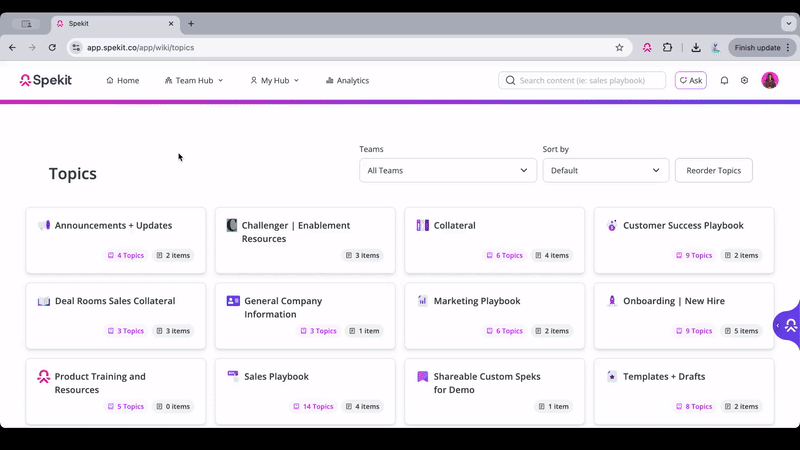Bookmark this page with star icon

tap(619, 47)
